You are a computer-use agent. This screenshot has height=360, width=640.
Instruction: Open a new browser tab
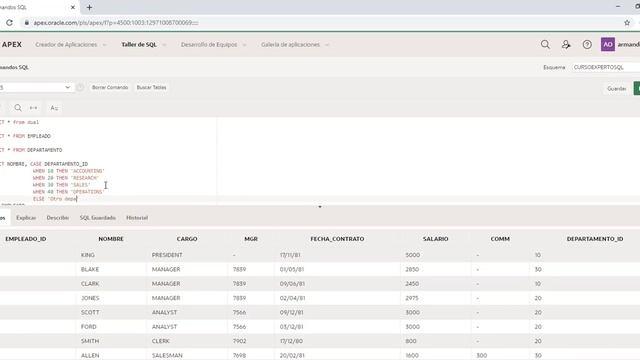click(89, 7)
